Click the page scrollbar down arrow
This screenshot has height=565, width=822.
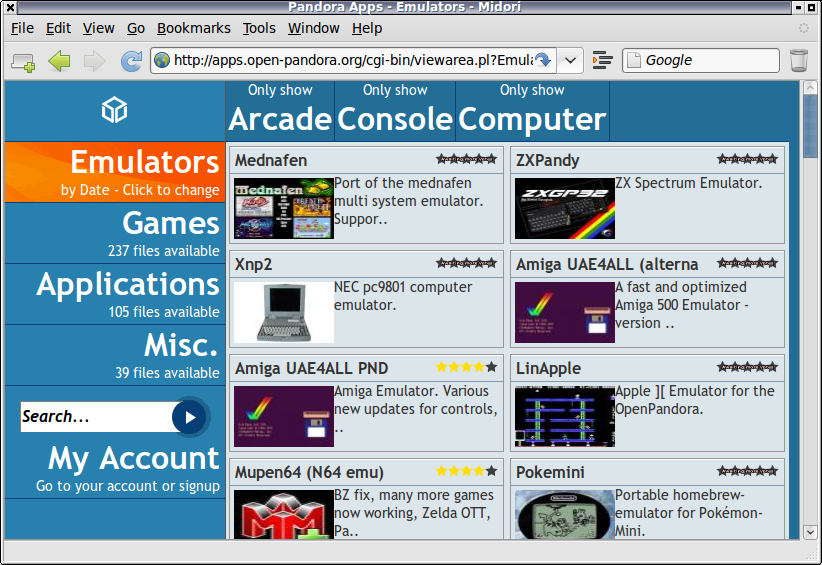pyautogui.click(x=810, y=532)
